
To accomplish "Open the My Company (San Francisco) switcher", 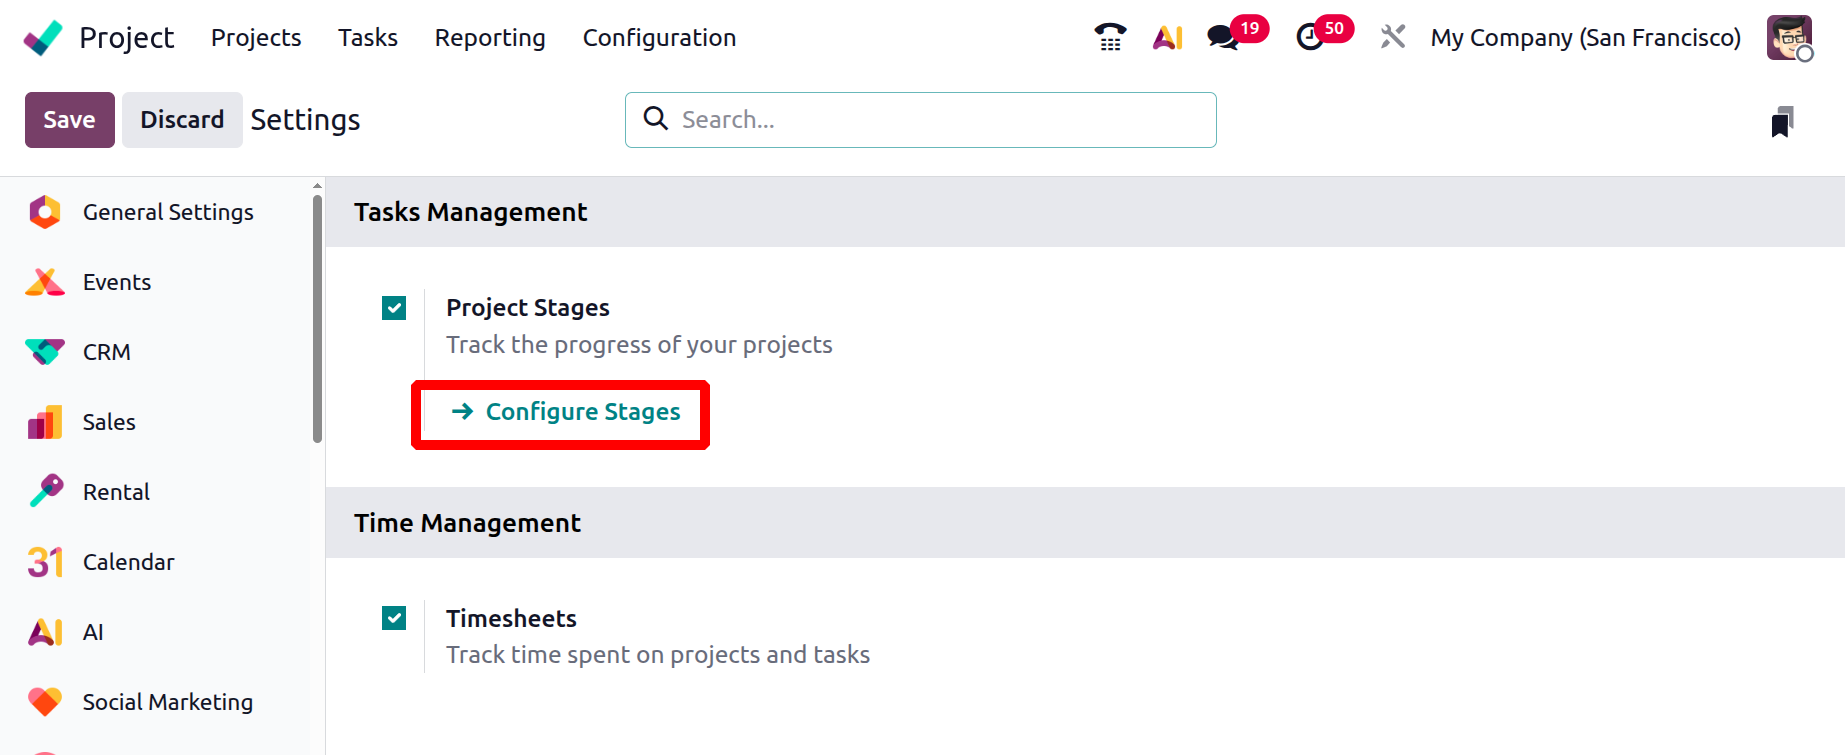I will click(1585, 38).
